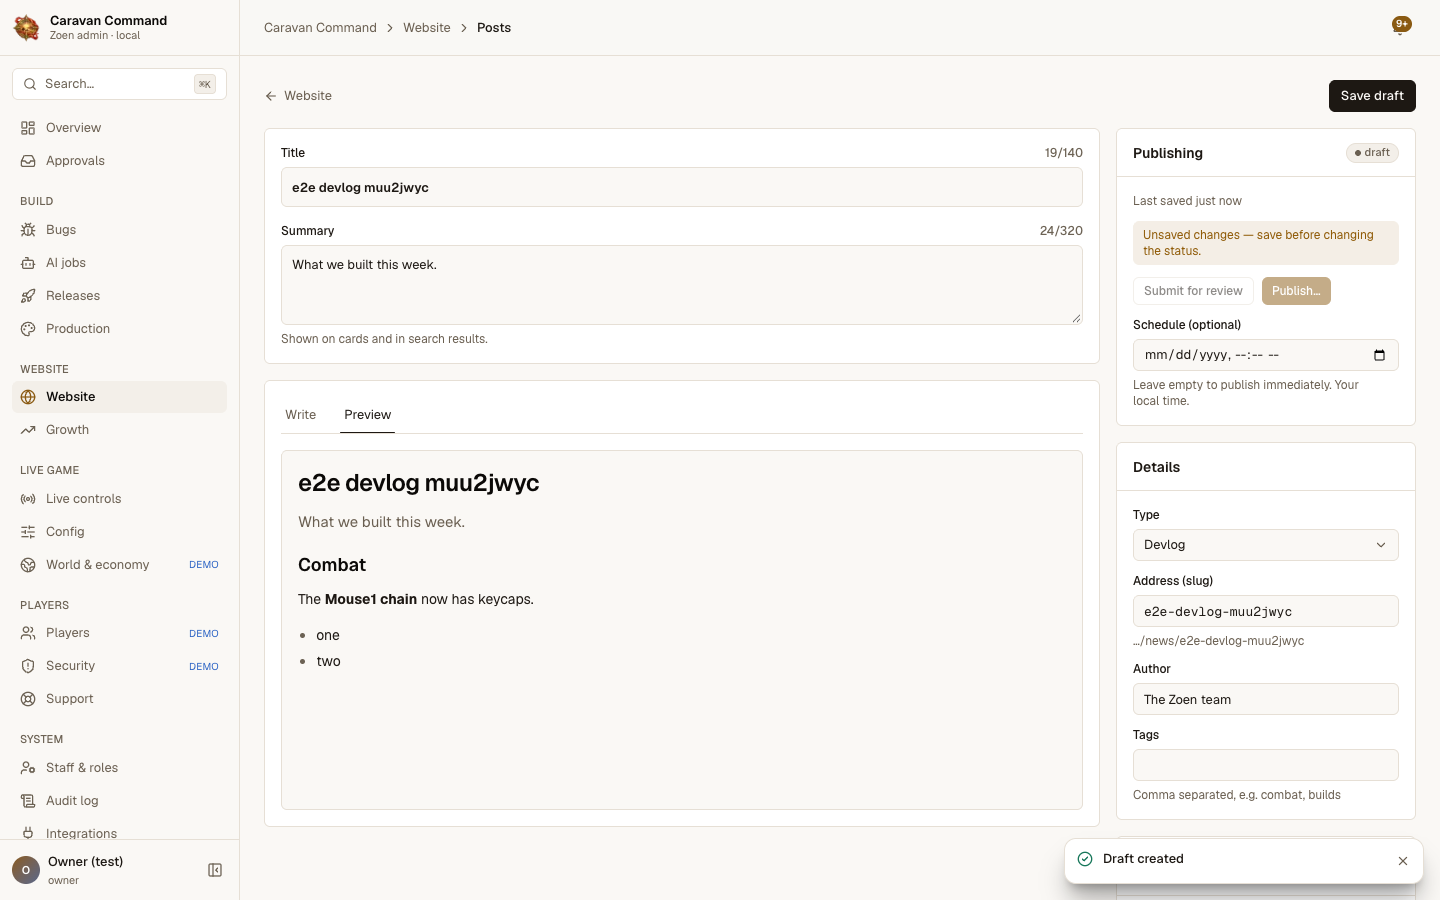Click the Releases rocket icon
1440x900 pixels.
[x=28, y=296]
